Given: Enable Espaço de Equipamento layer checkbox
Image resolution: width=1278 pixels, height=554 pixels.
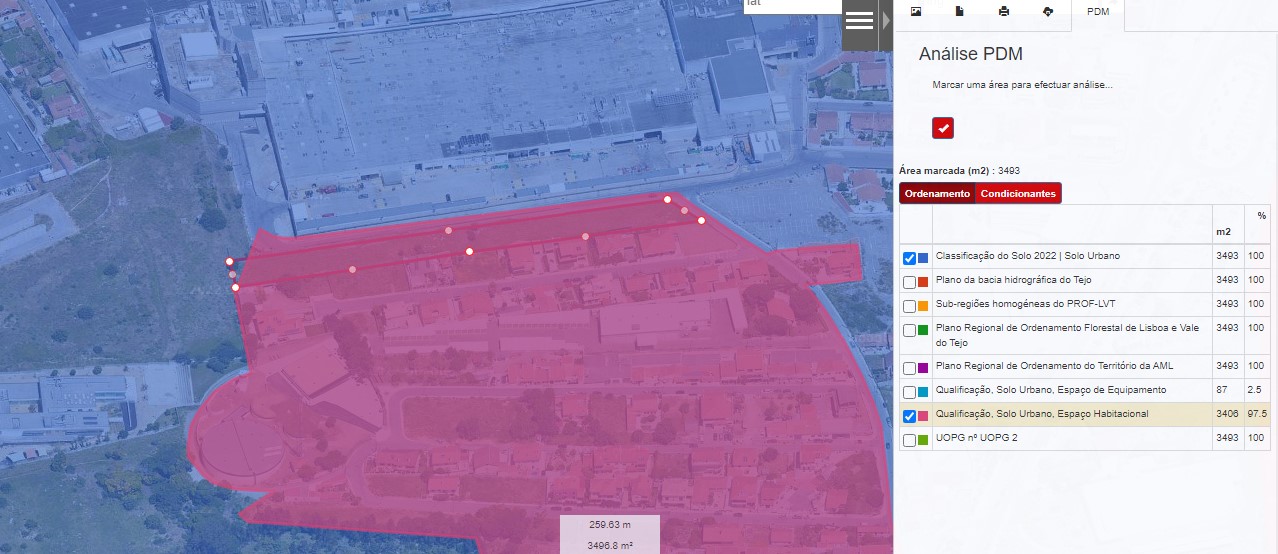Looking at the screenshot, I should (x=909, y=392).
